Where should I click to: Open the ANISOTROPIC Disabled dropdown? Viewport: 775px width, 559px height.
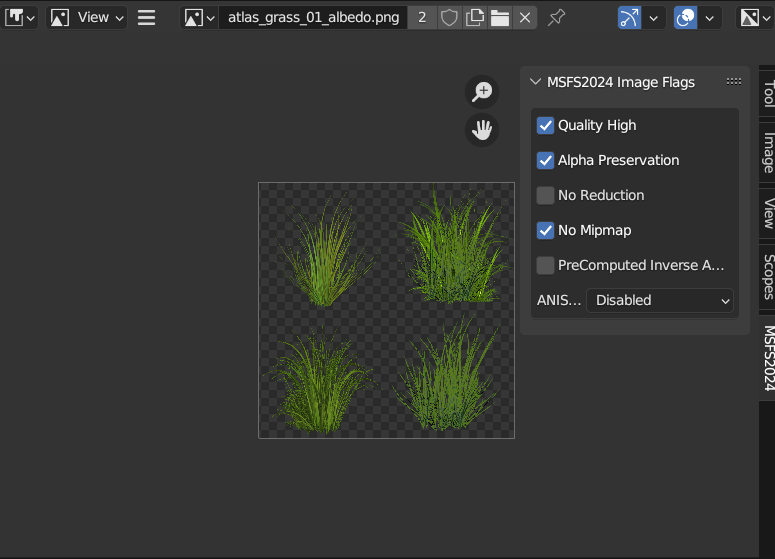[x=660, y=301]
